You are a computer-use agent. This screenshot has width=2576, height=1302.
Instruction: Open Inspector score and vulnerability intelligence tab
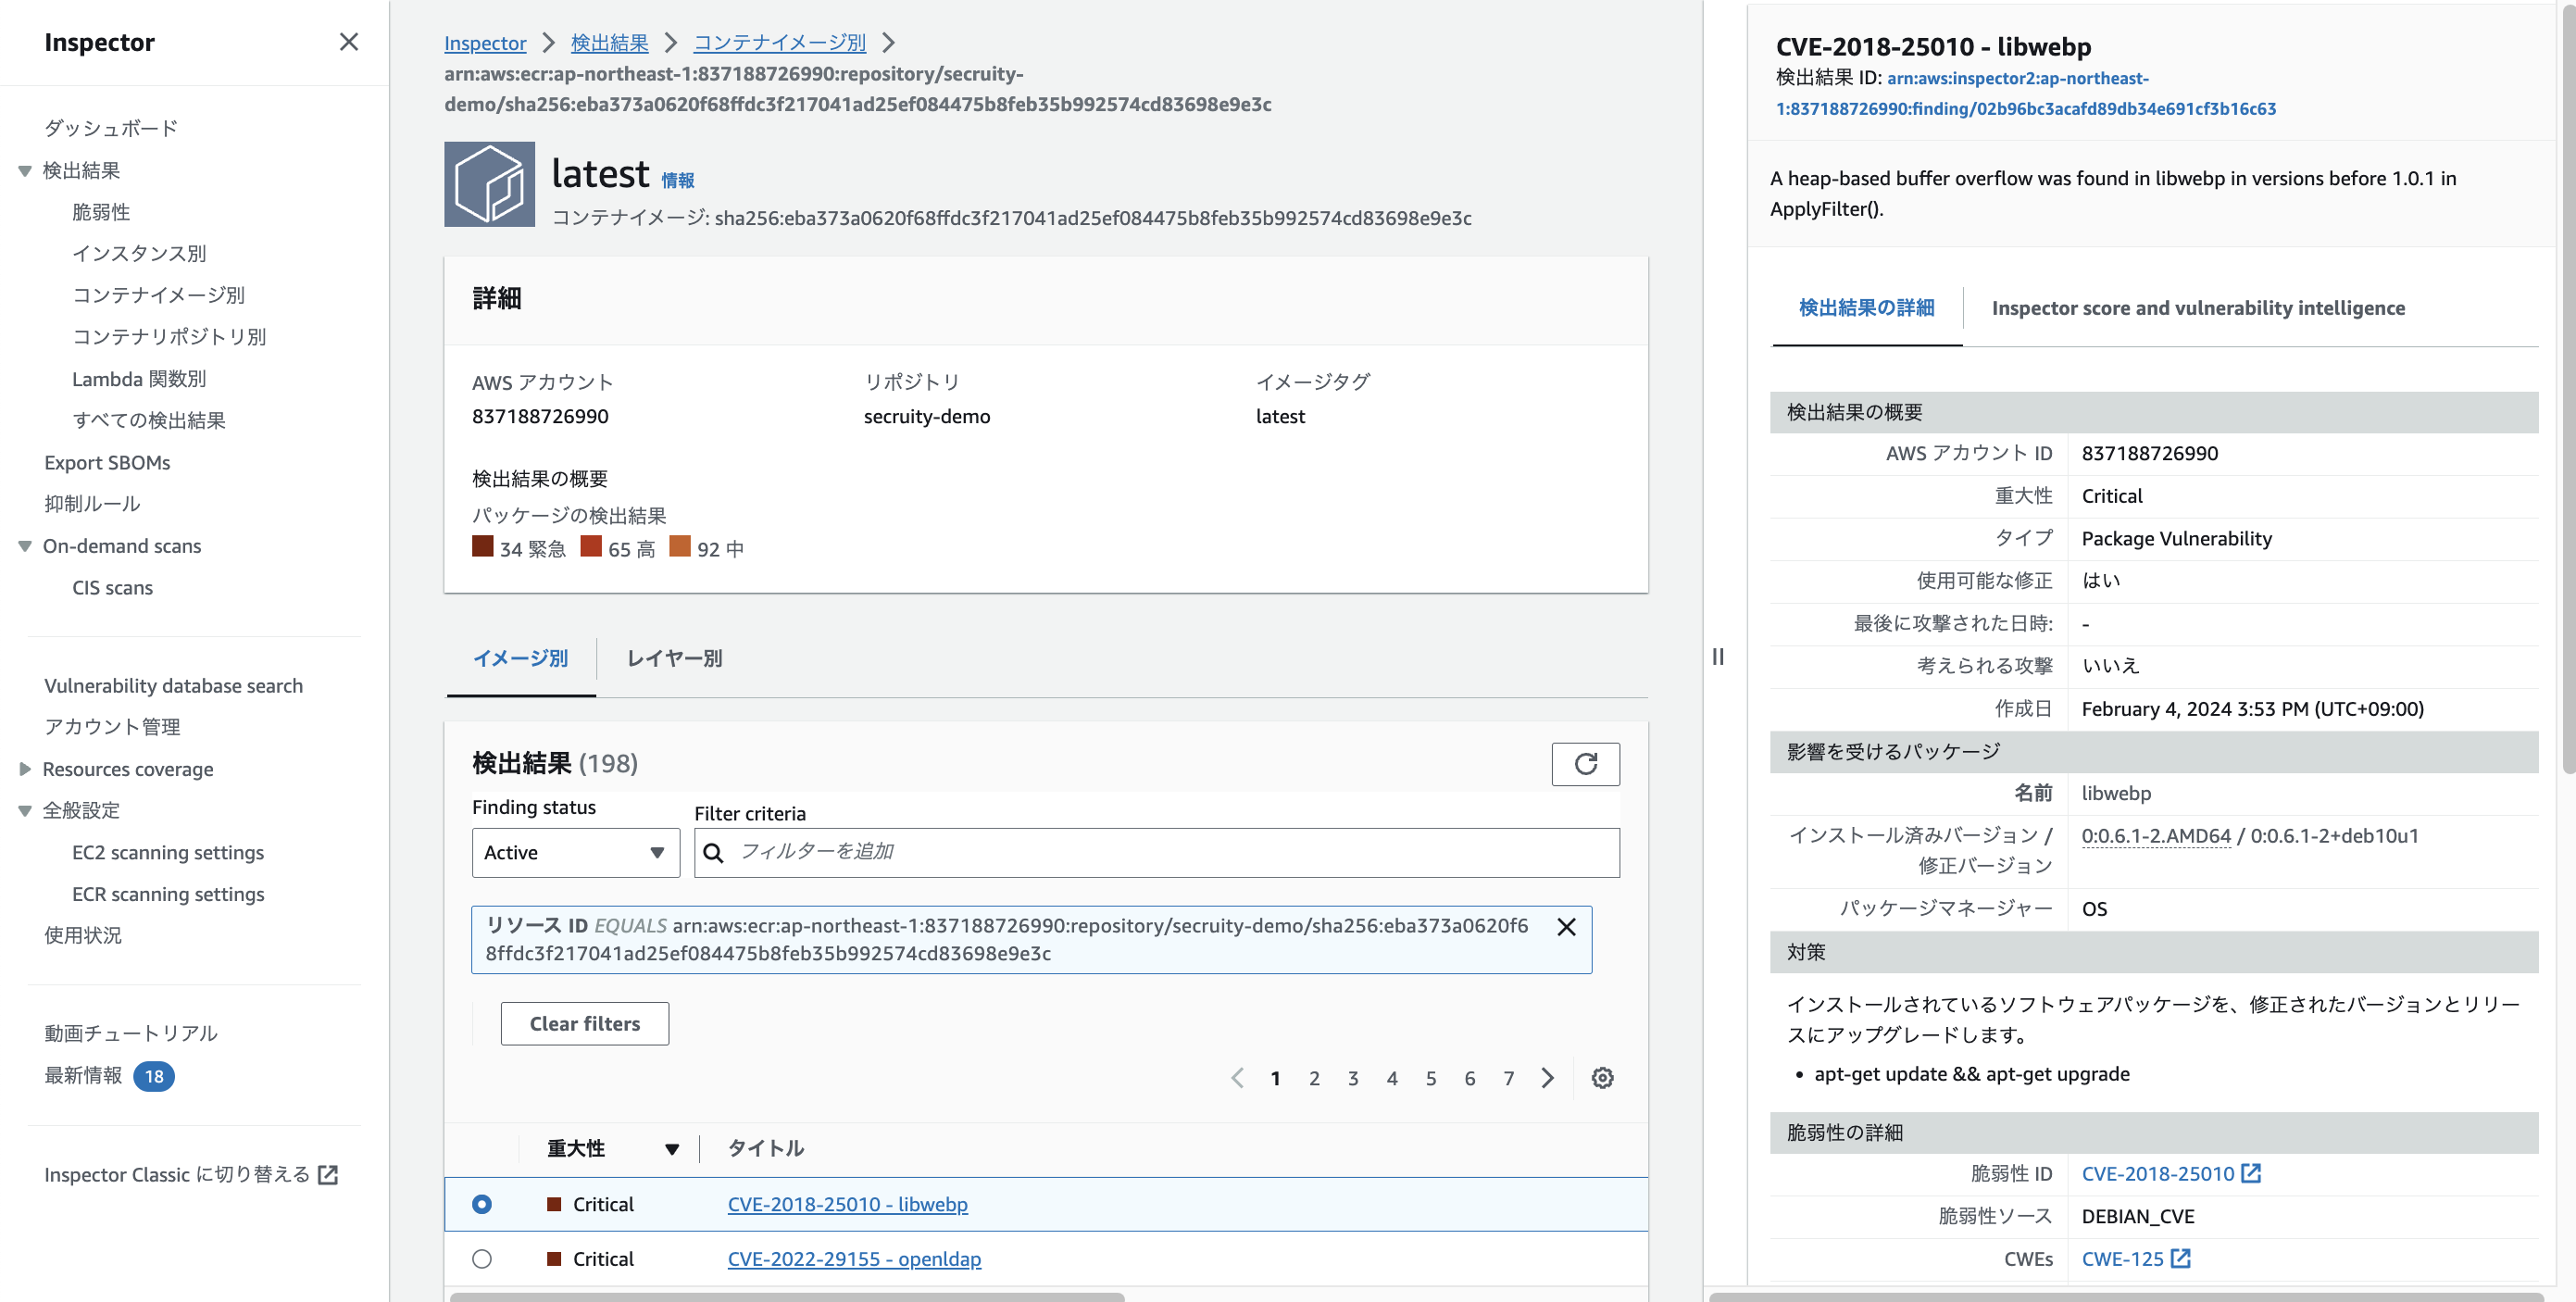click(2198, 308)
